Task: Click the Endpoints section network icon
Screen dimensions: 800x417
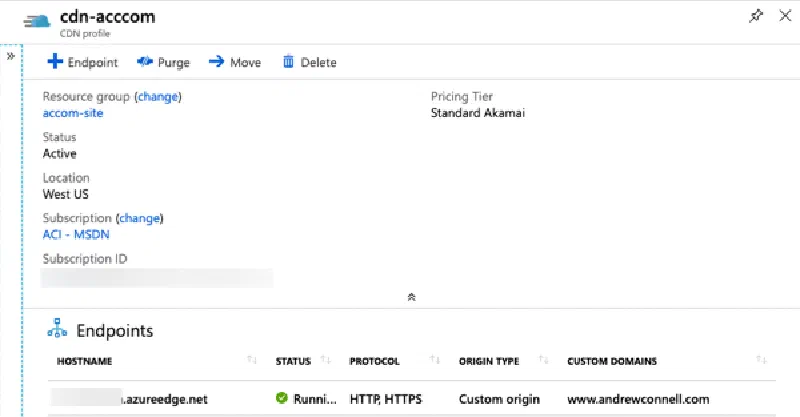Action: coord(57,328)
